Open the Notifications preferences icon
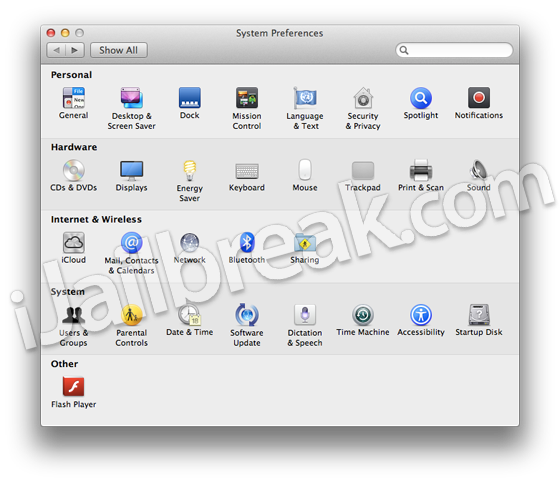Viewport: 560px width, 483px height. pos(479,98)
